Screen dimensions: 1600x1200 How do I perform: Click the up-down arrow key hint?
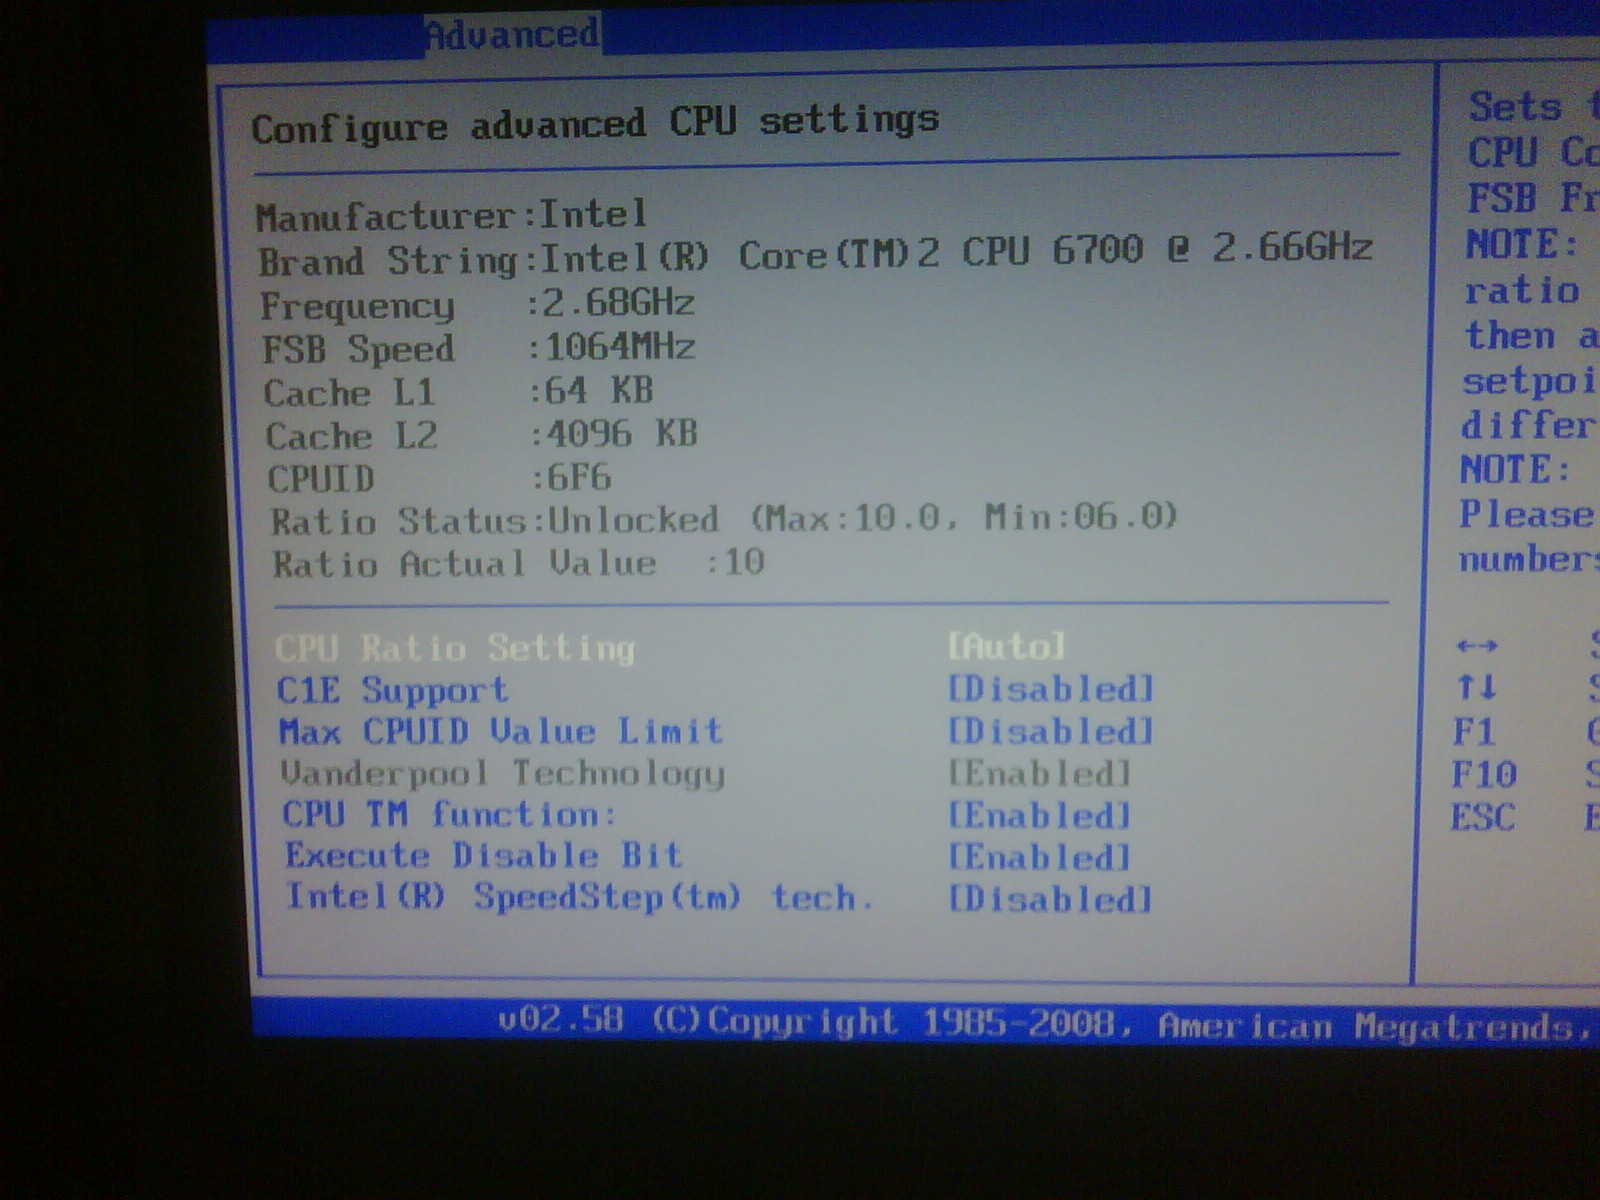point(1476,687)
